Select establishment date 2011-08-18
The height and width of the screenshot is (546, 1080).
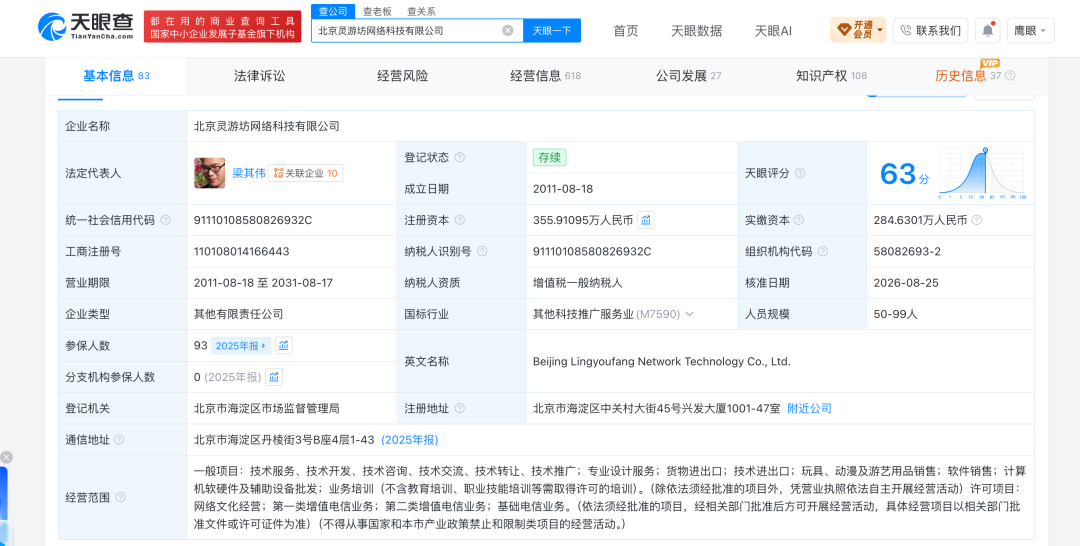point(563,189)
